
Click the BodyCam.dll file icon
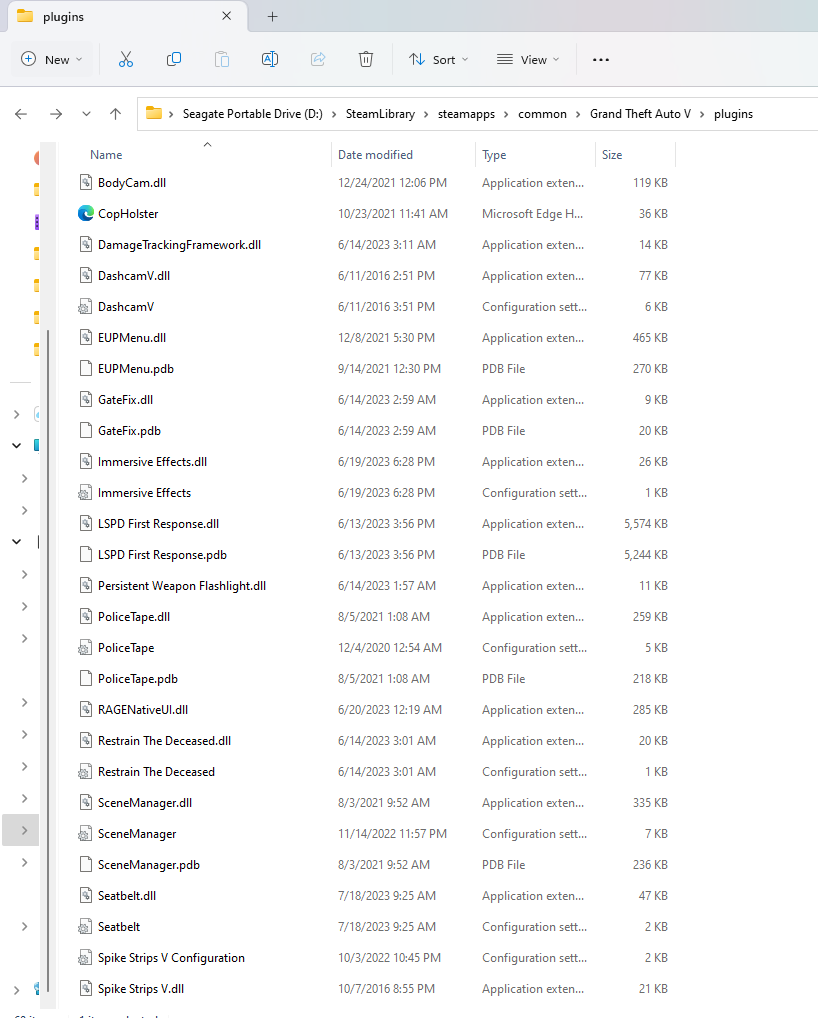pyautogui.click(x=86, y=182)
